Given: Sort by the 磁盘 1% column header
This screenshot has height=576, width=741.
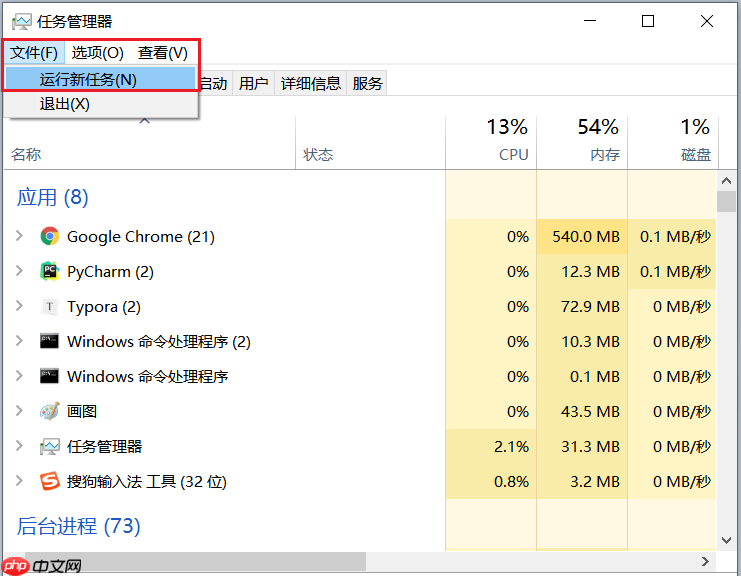Looking at the screenshot, I should point(673,143).
